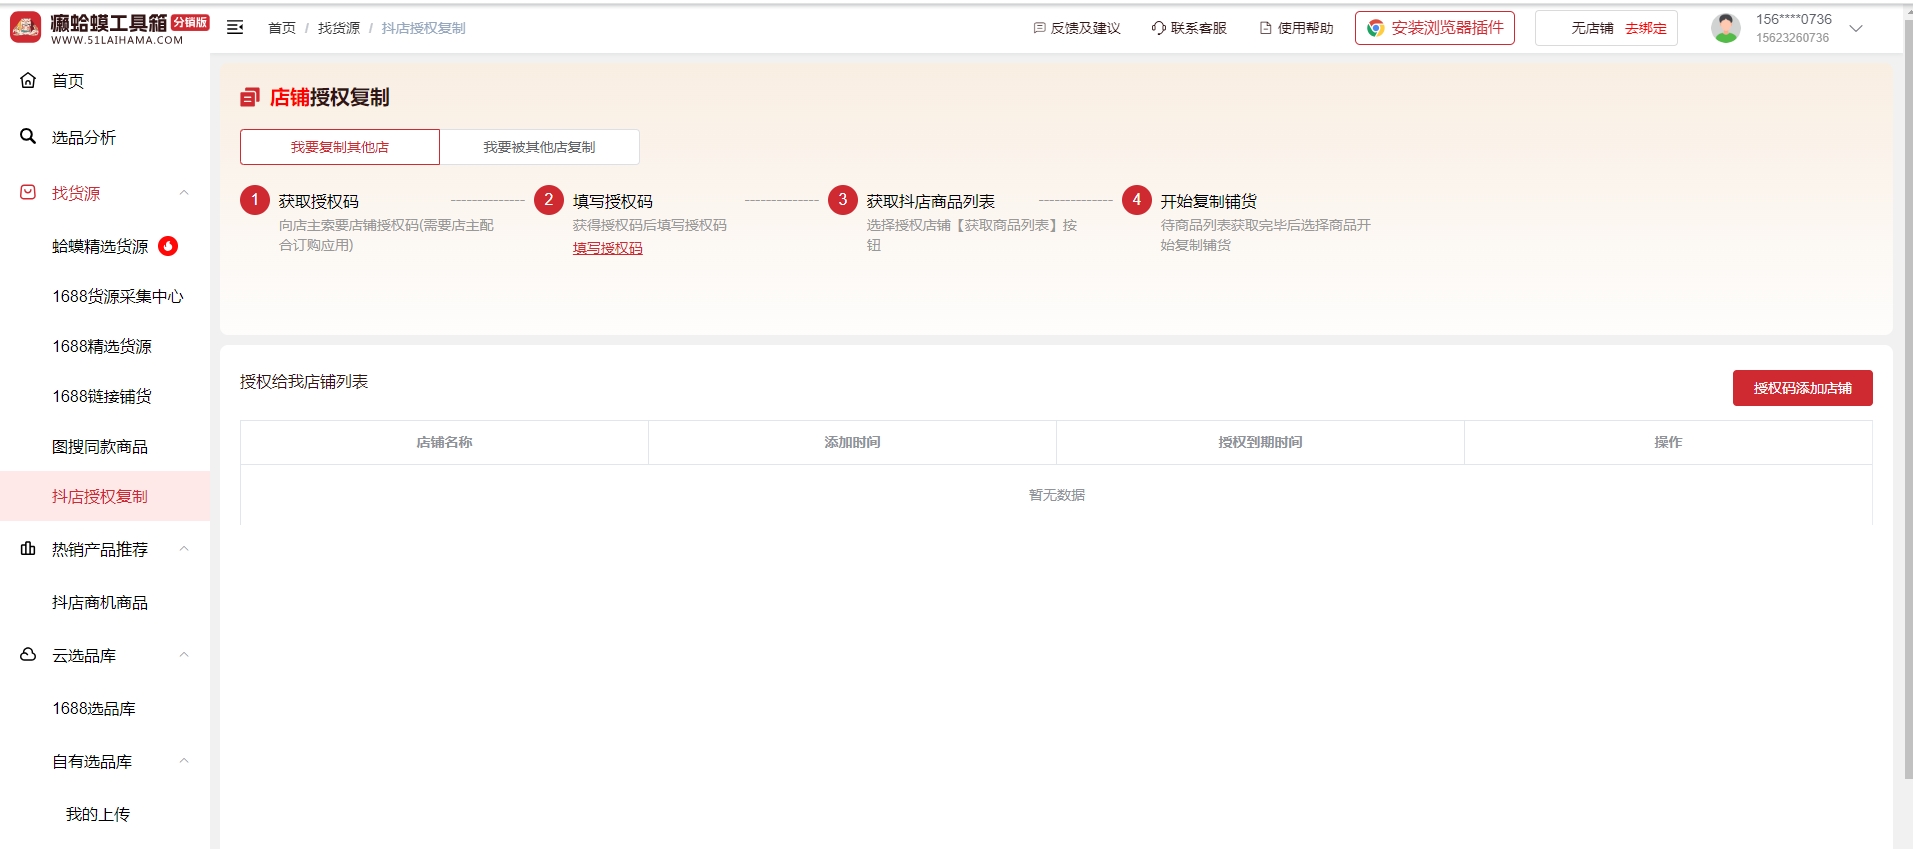The height and width of the screenshot is (849, 1913).
Task: Collapse the 热销产品推荐 section chevron
Action: pos(184,549)
